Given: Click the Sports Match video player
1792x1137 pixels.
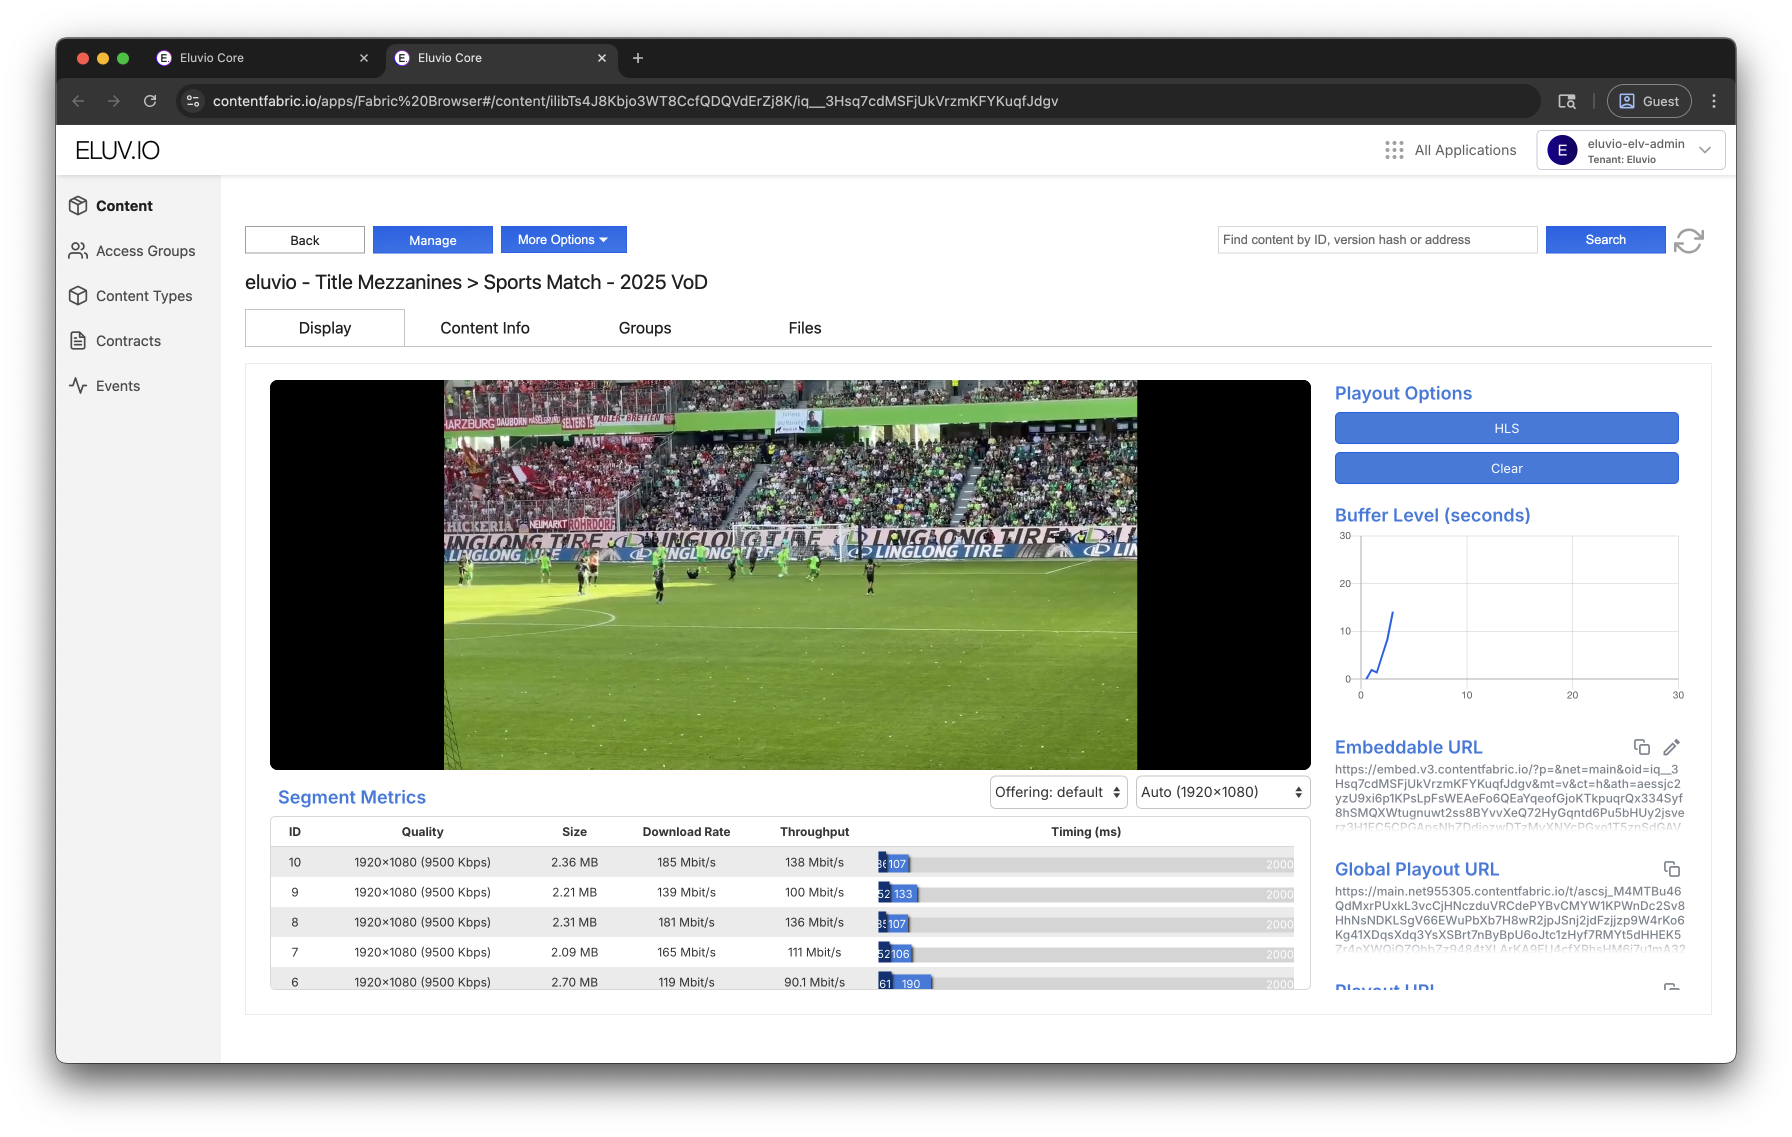Looking at the screenshot, I should [x=790, y=575].
